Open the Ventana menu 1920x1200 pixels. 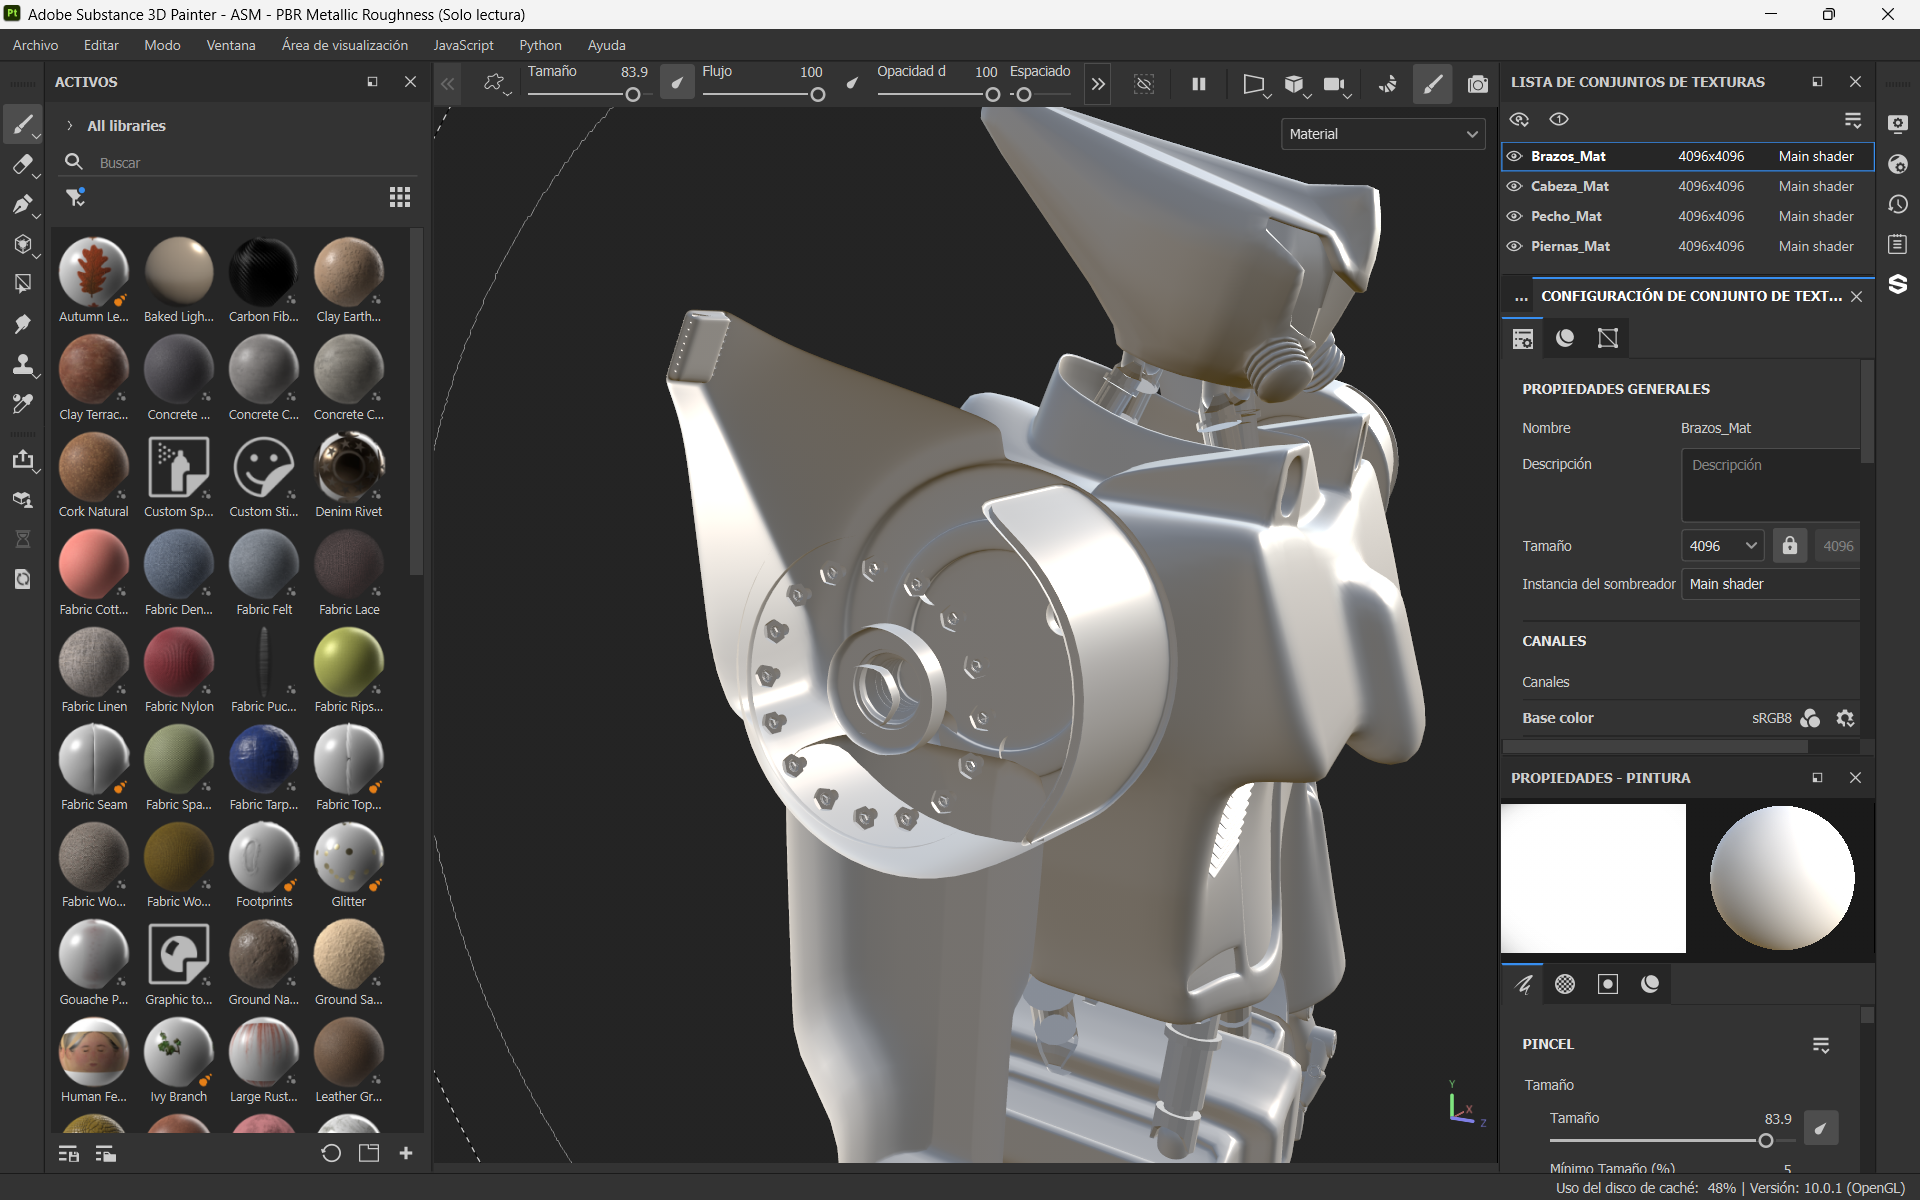pos(231,45)
